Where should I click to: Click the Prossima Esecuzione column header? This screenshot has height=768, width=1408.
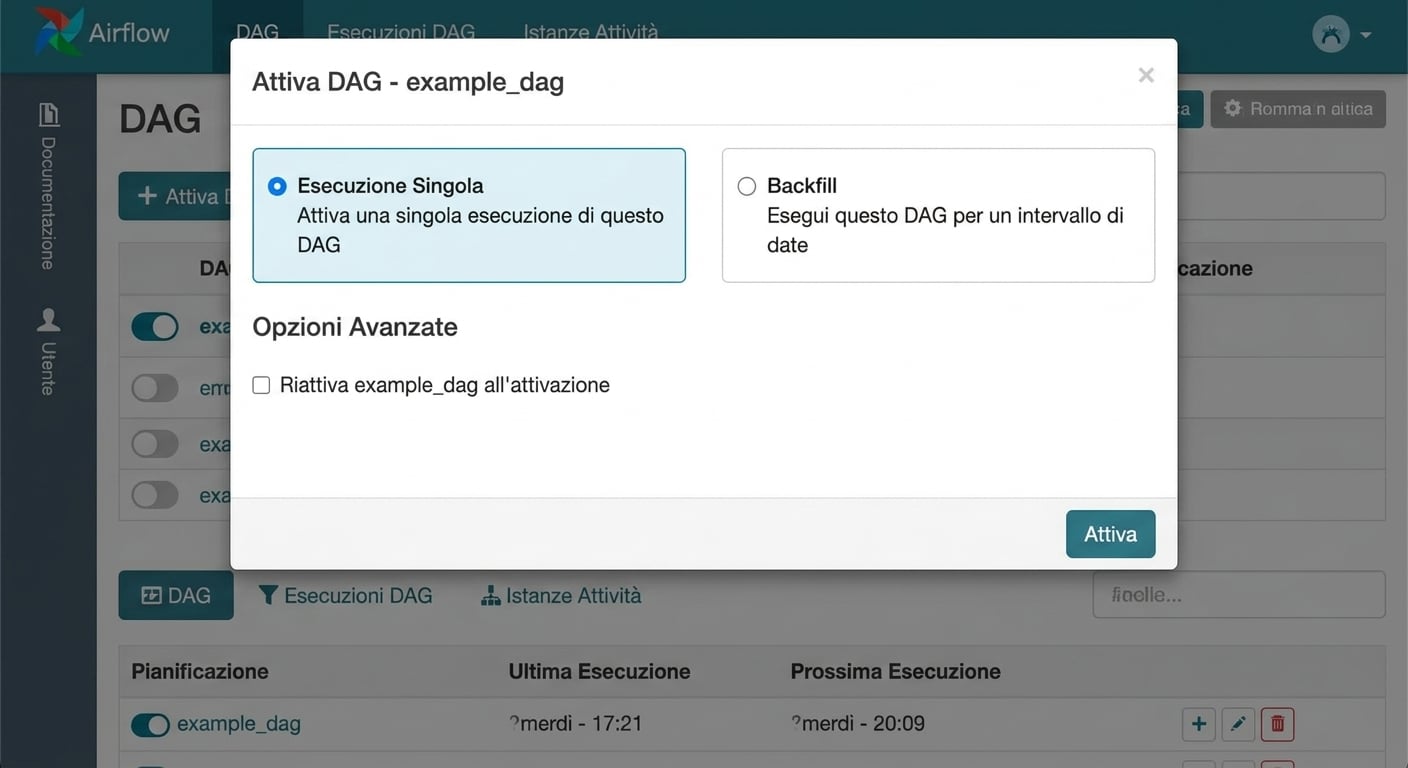(895, 671)
